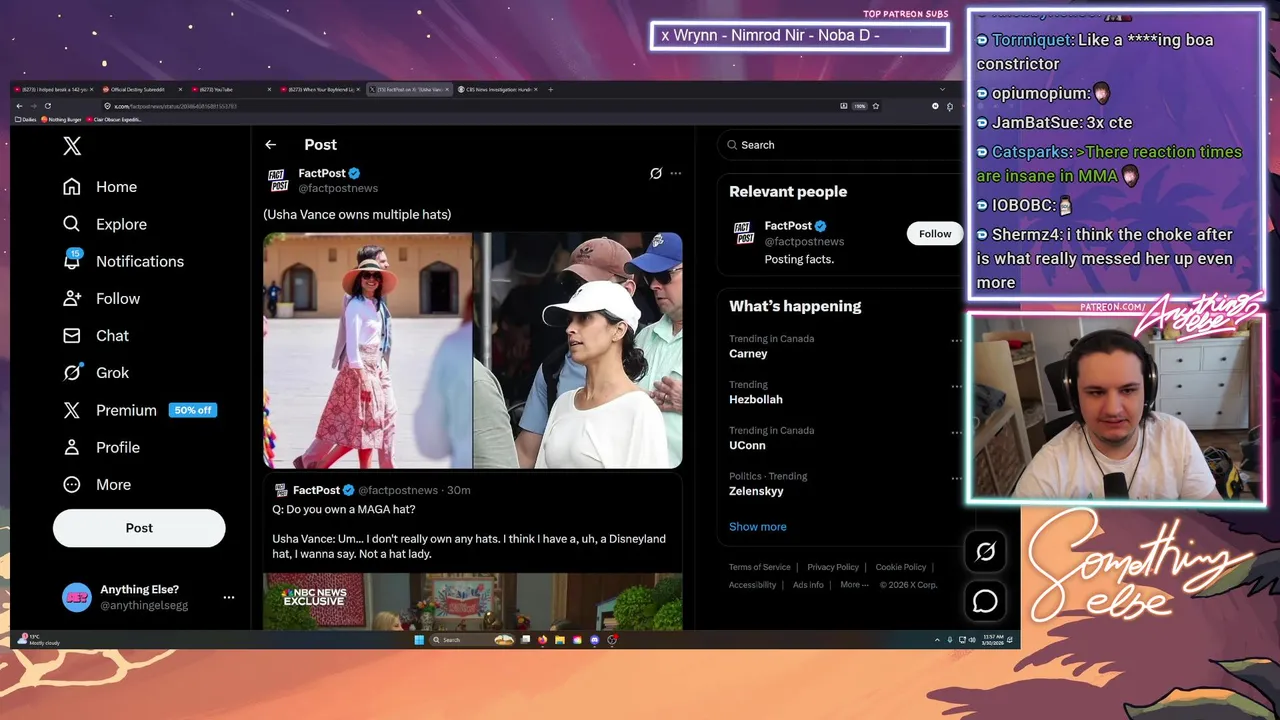Screen dimensions: 1280x720
Task: Open Premium with 50% off badge
Action: [139, 410]
